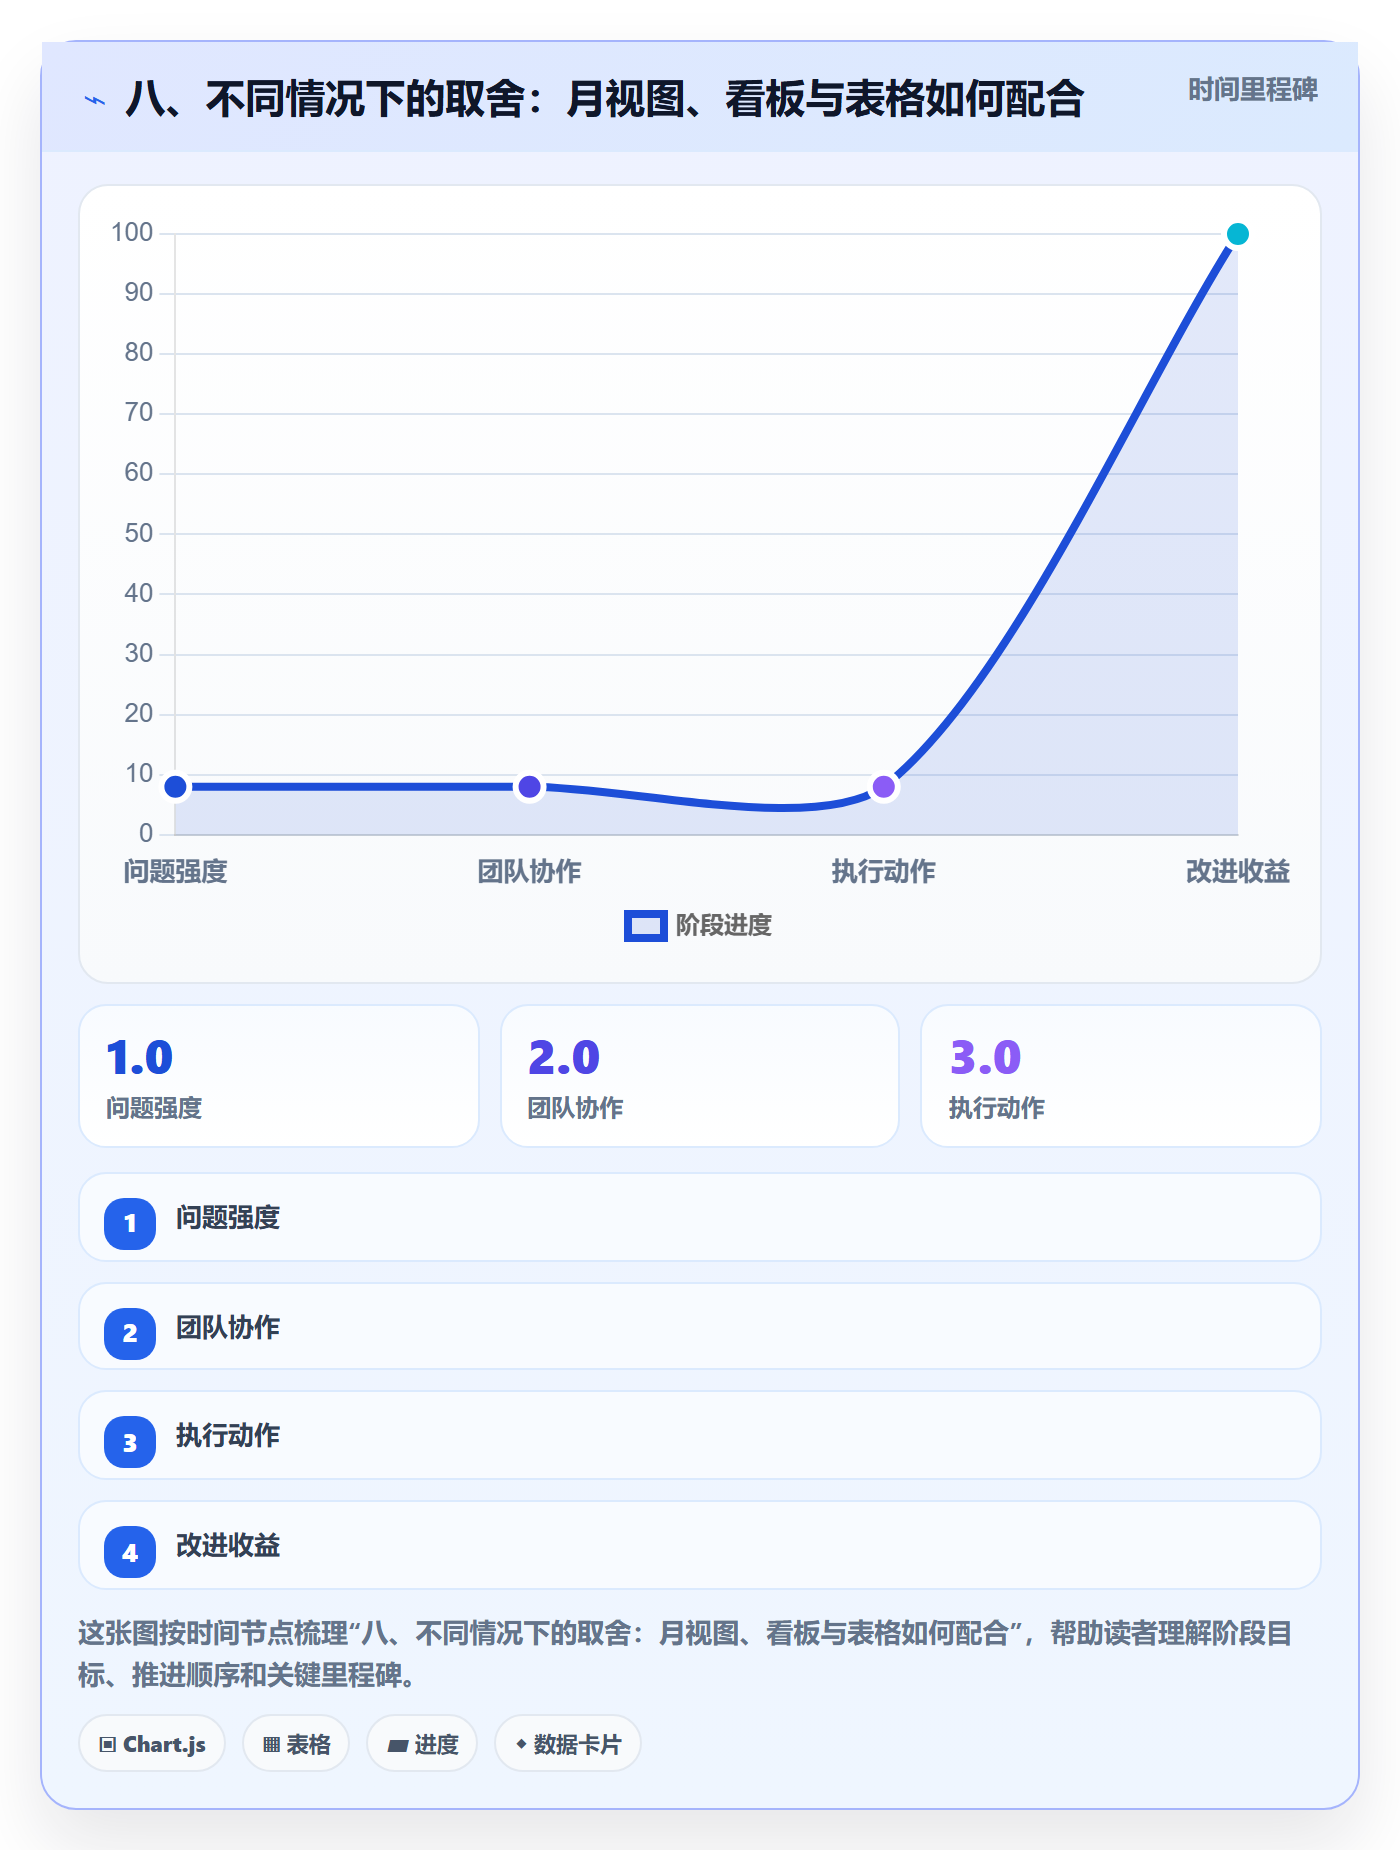Click the 团队协作 x-axis label
Viewport: 1400px width, 1850px height.
pyautogui.click(x=529, y=872)
